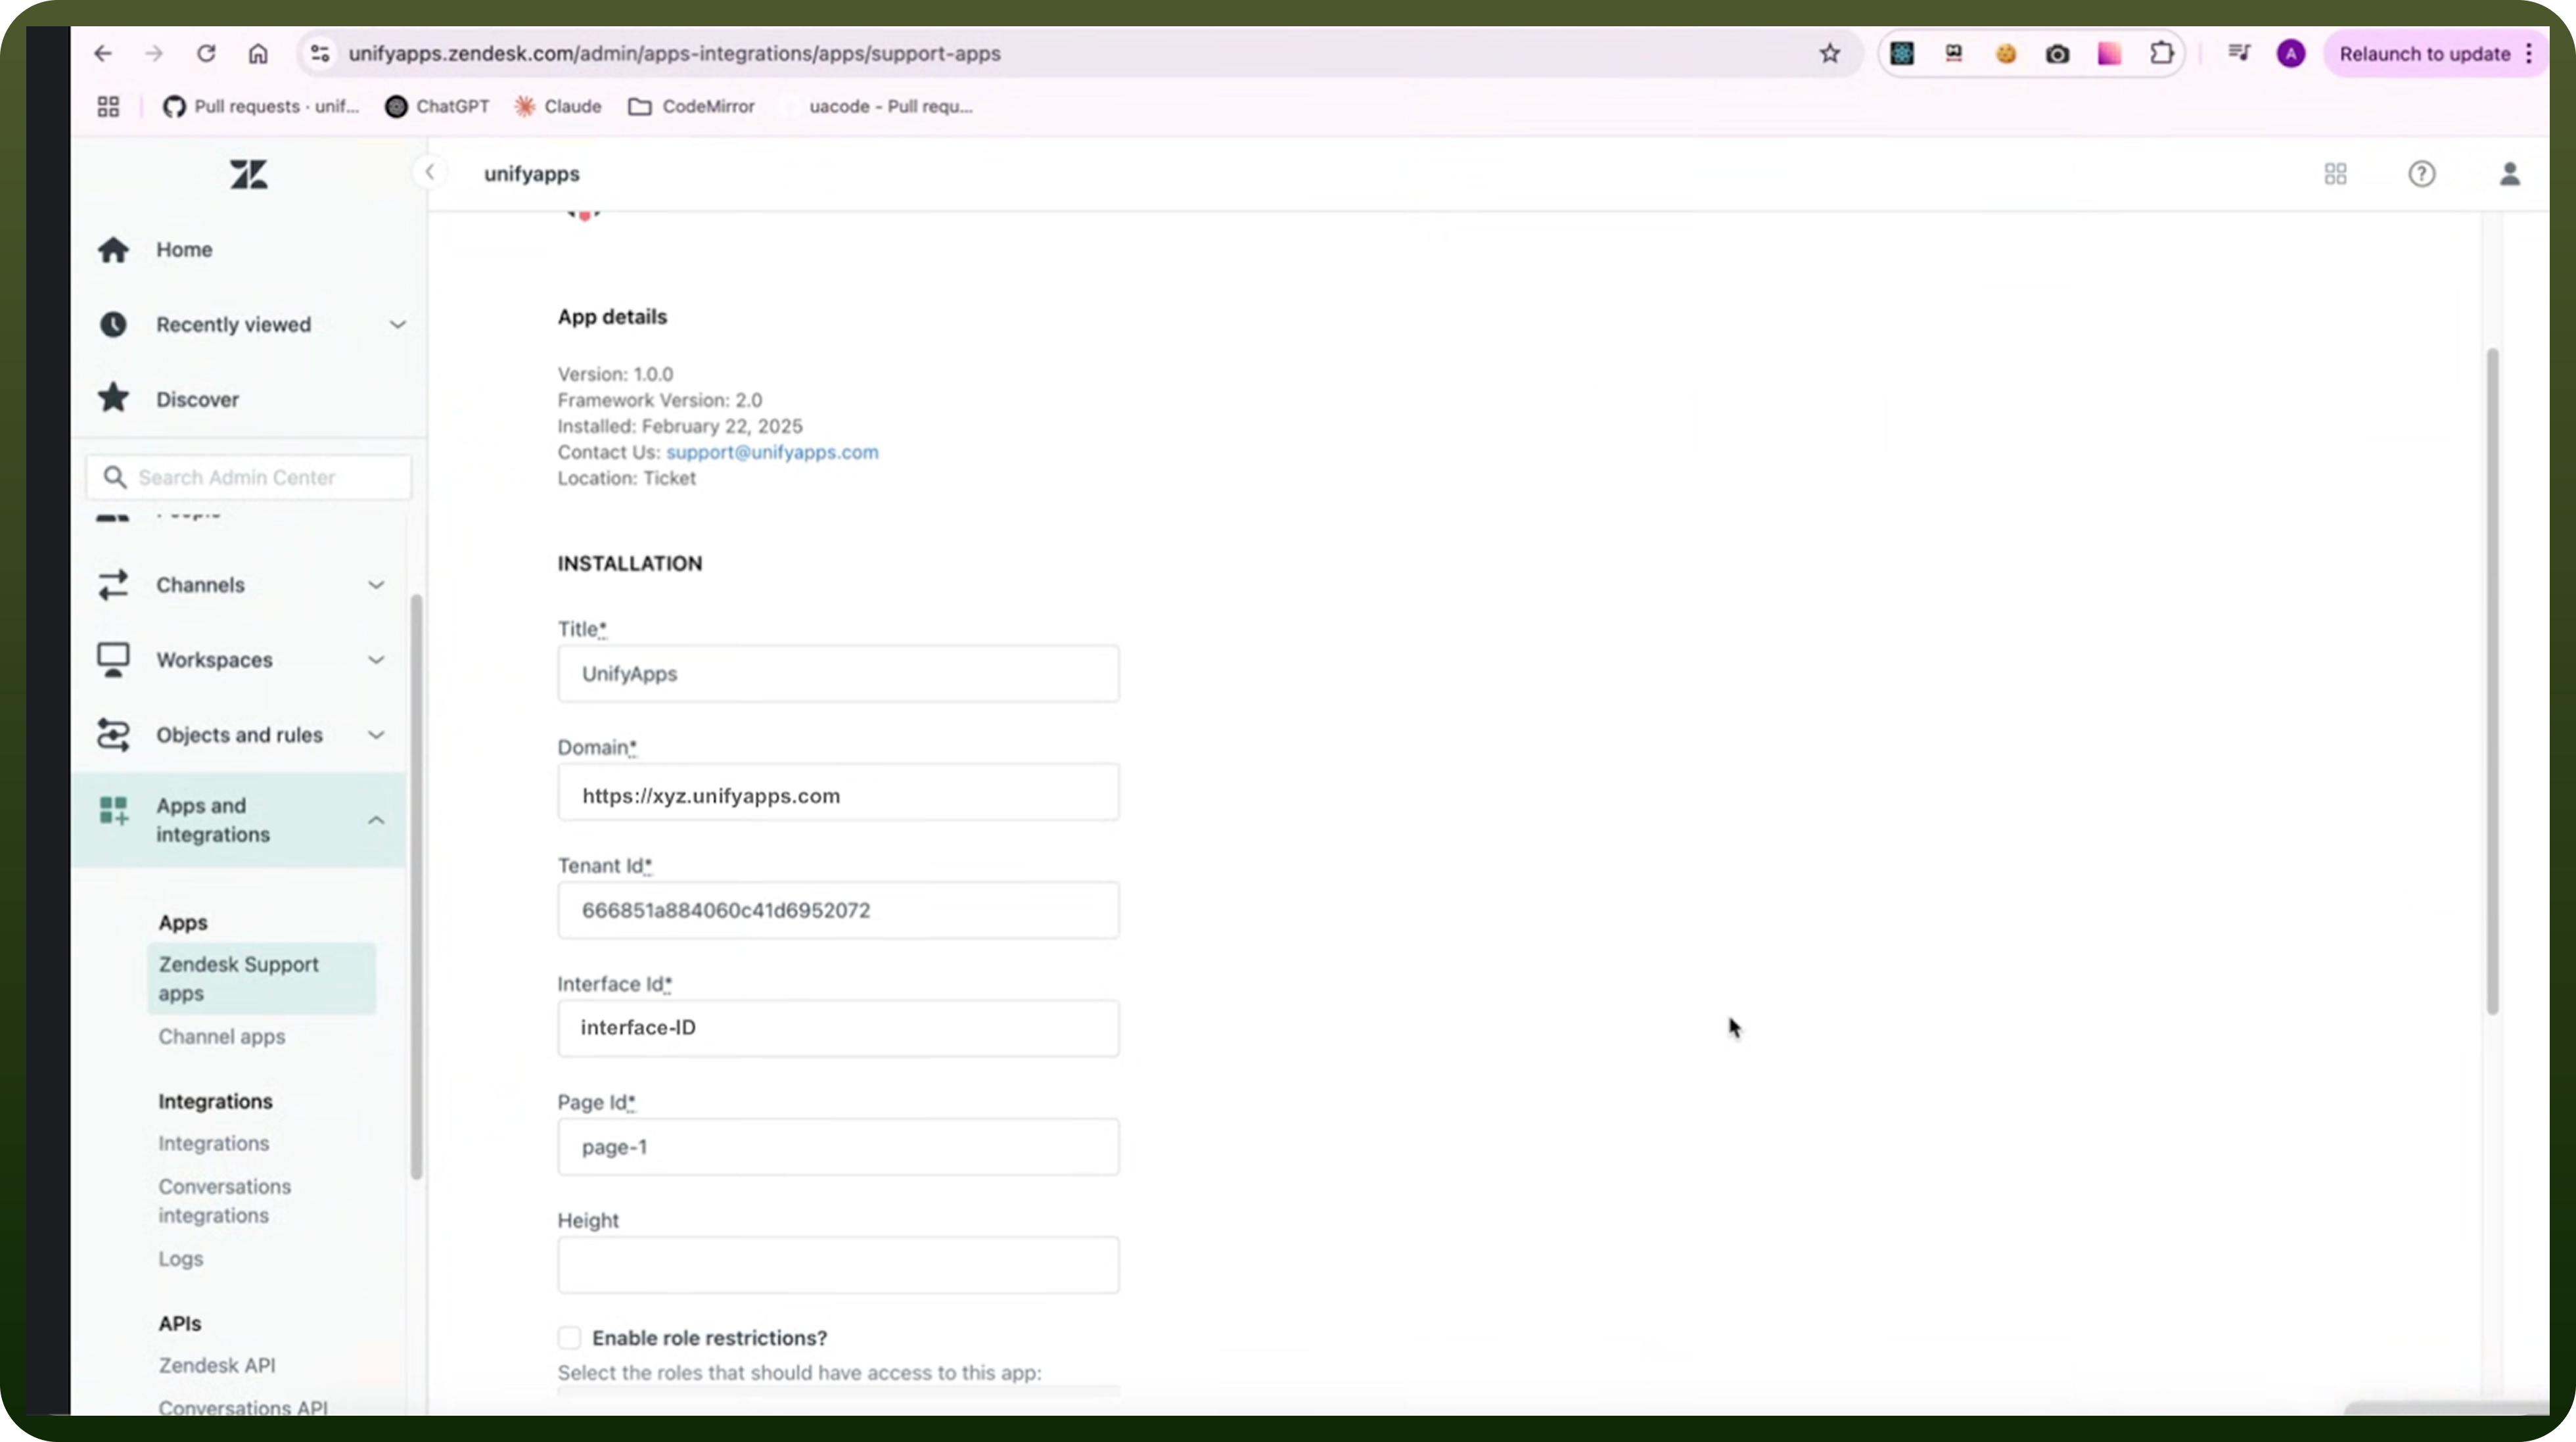Open the help question mark icon

point(2421,174)
